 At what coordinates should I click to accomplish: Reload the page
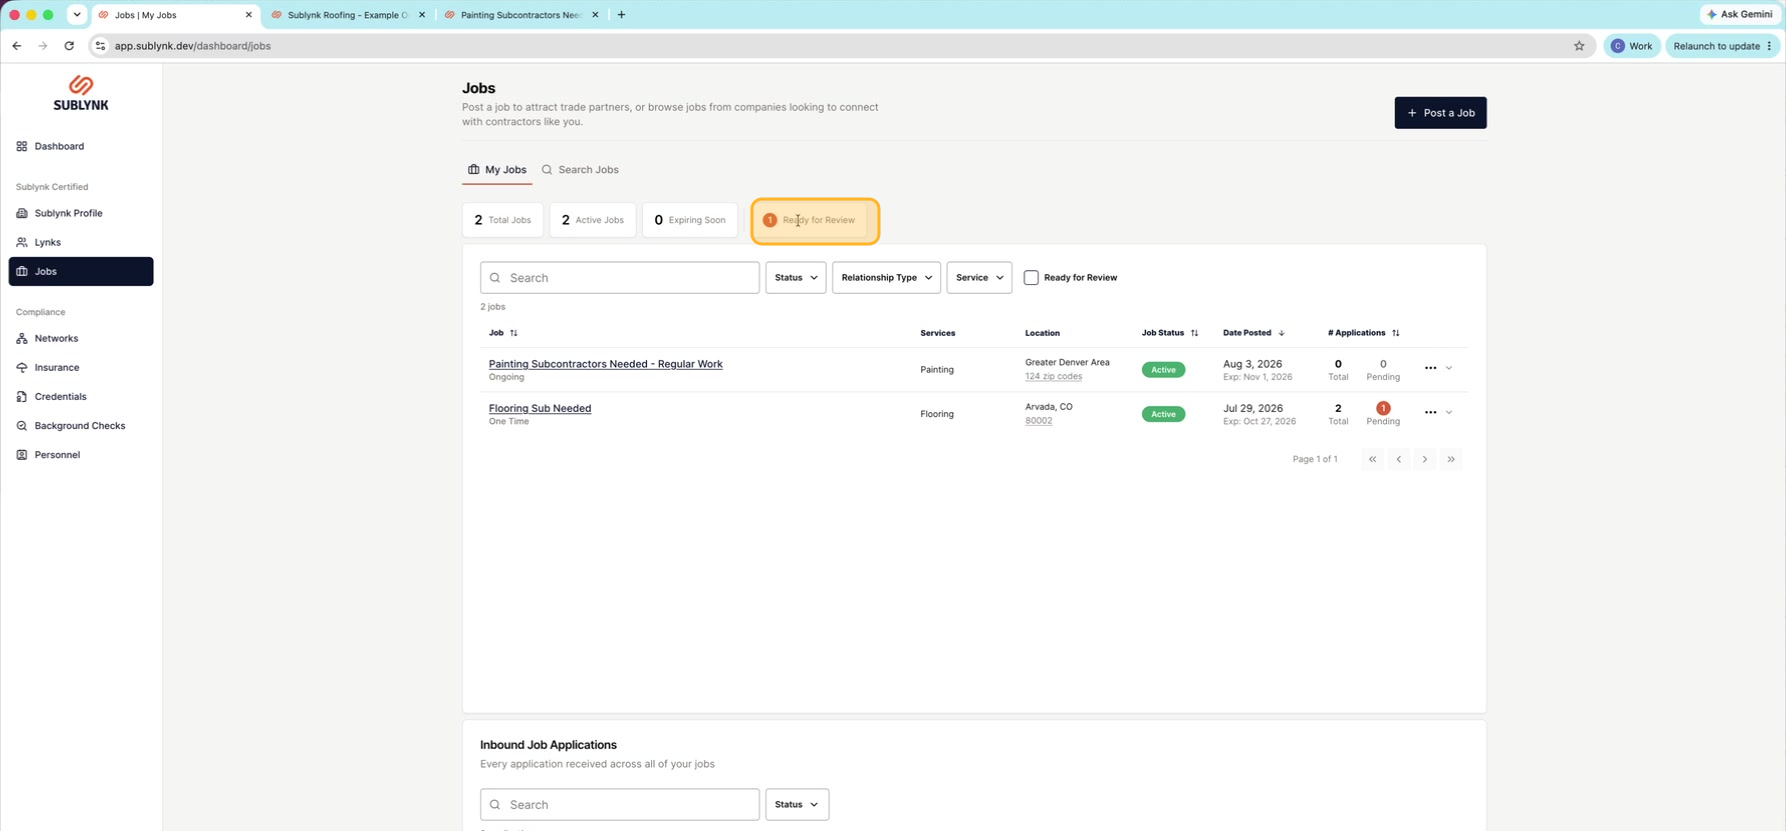(69, 46)
